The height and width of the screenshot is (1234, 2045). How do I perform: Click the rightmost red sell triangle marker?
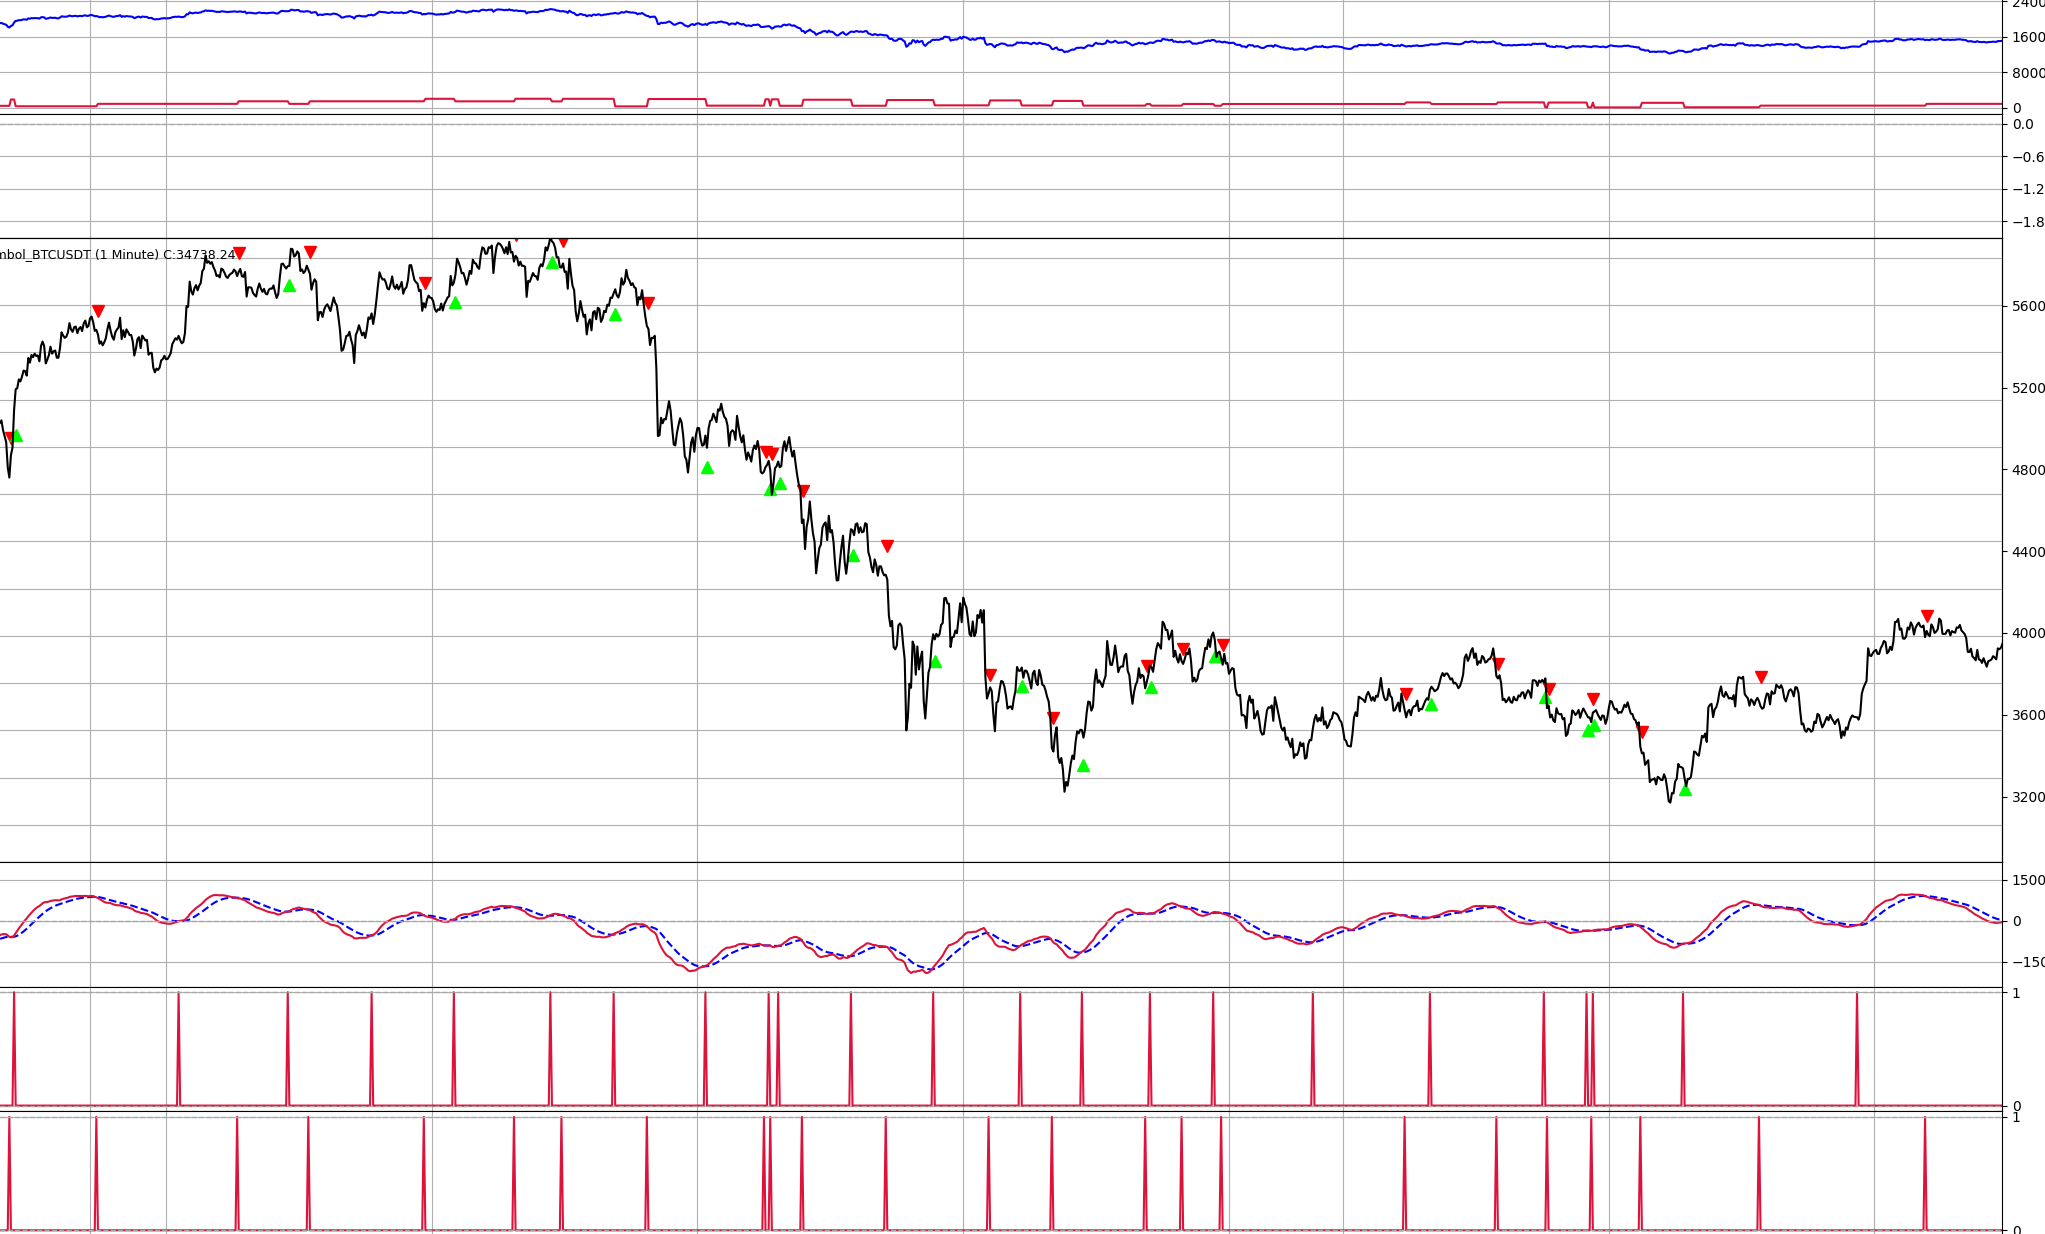pyautogui.click(x=1927, y=616)
